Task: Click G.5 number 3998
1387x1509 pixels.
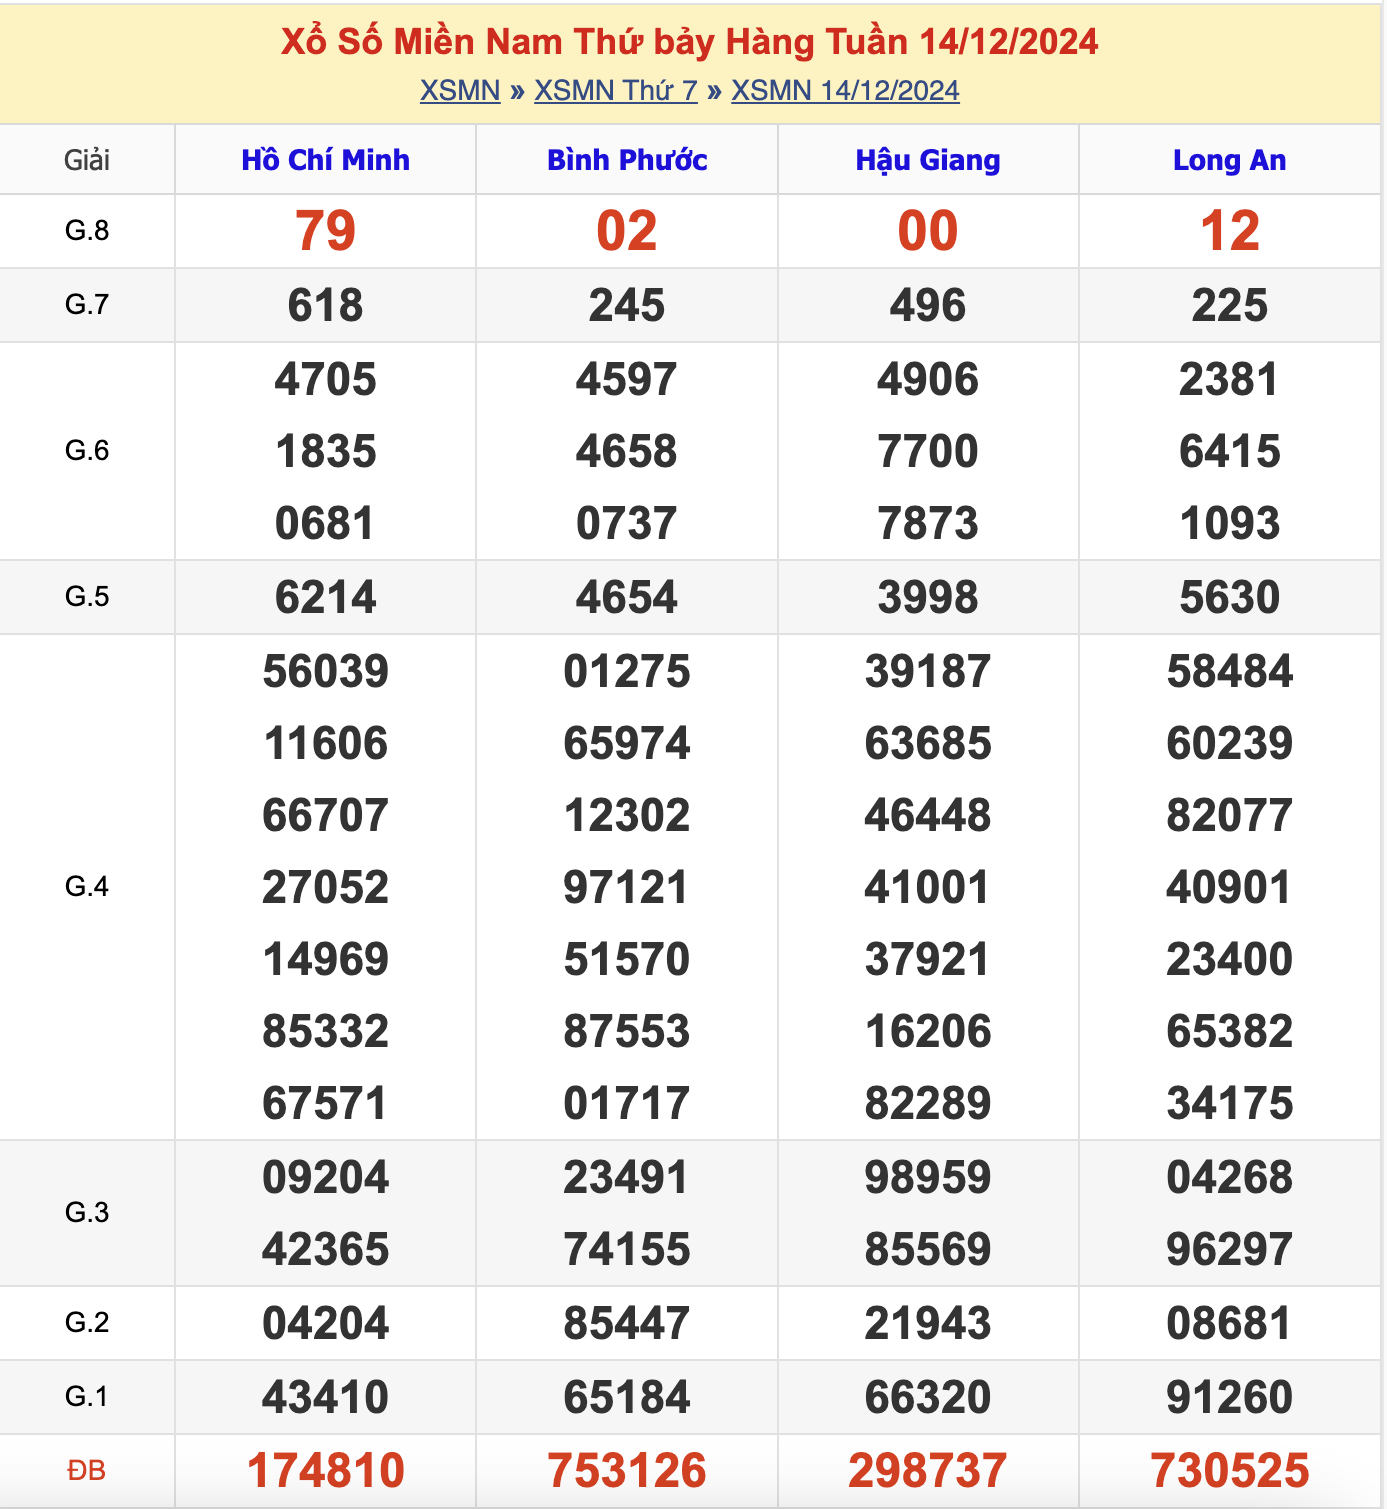Action: coord(928,597)
